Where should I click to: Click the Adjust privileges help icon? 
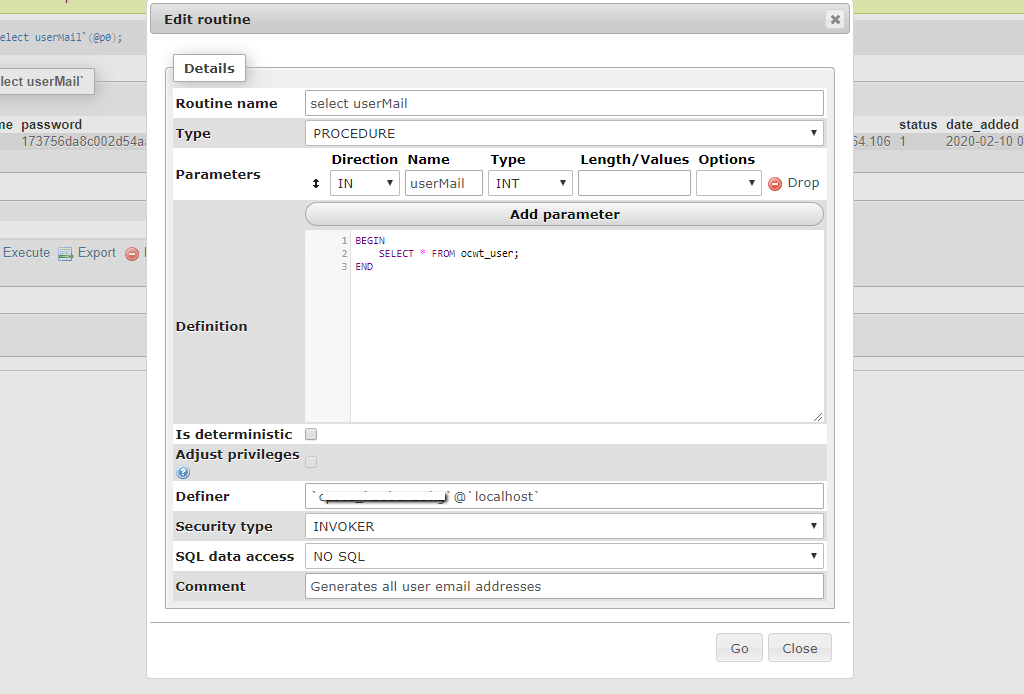[183, 473]
